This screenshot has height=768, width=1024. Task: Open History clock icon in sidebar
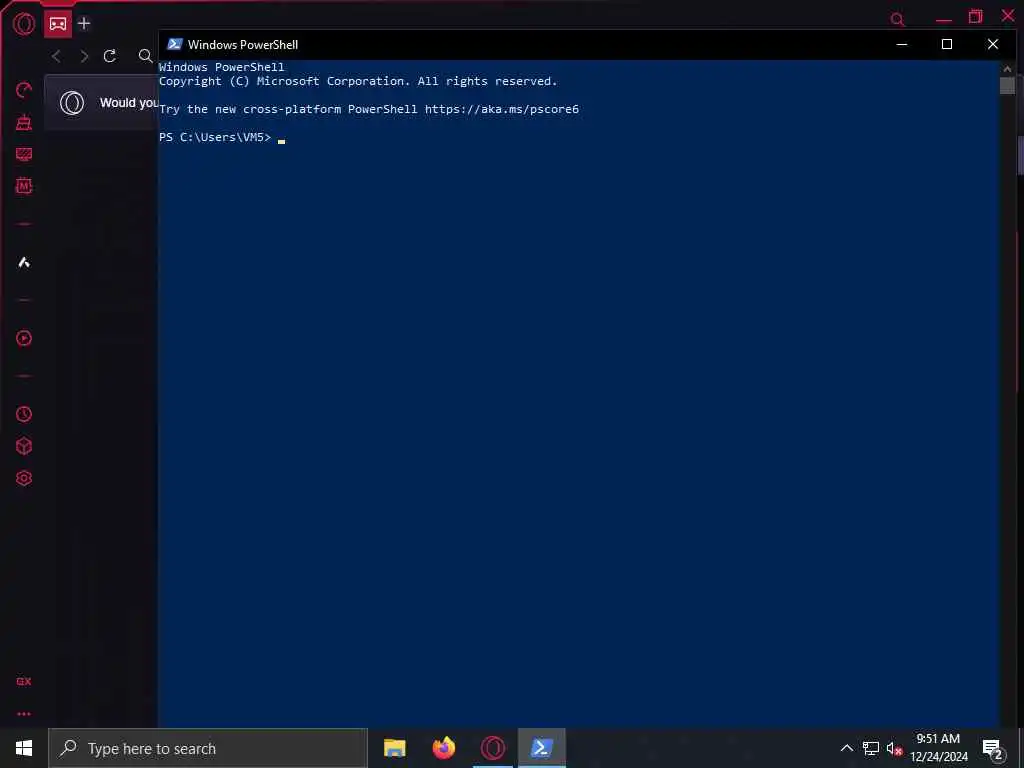[x=24, y=414]
